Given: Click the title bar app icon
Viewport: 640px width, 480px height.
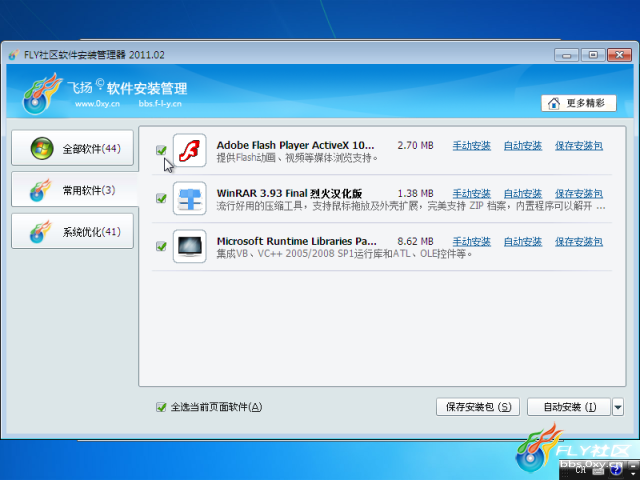Looking at the screenshot, I should click(13, 55).
